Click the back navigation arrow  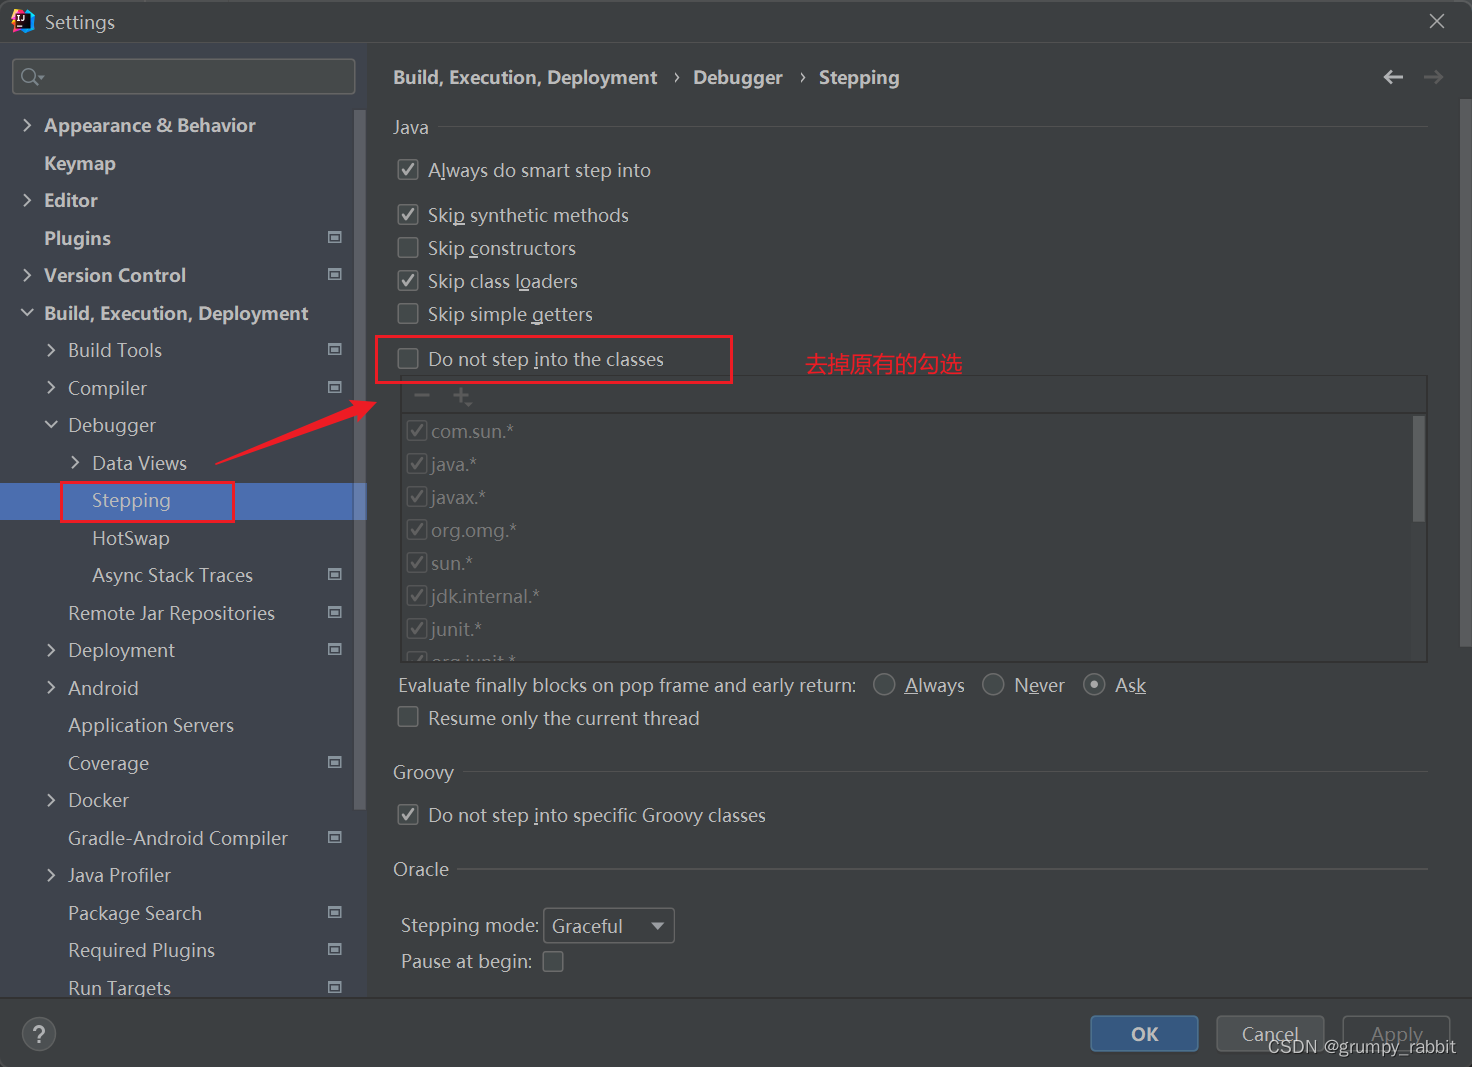pyautogui.click(x=1393, y=77)
